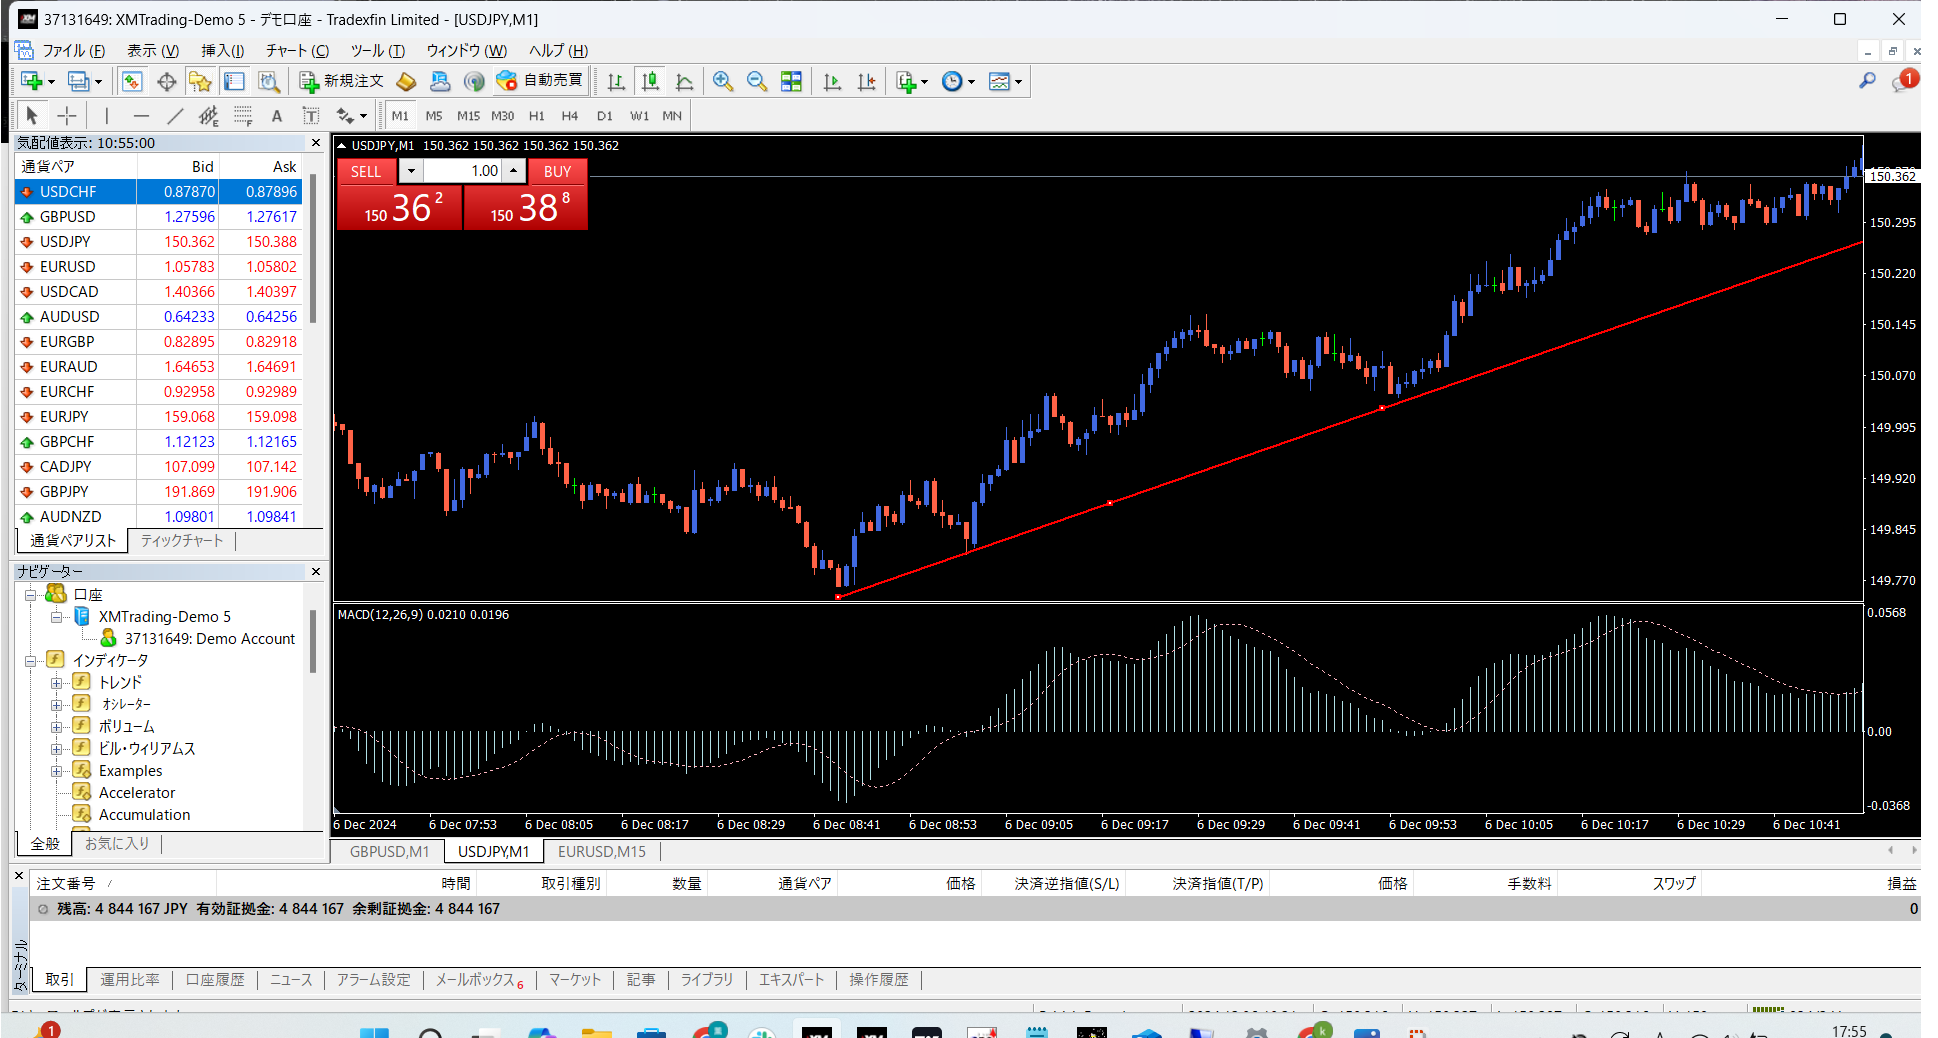Click the zoom out magnifier icon
This screenshot has height=1038, width=1938.
757,82
